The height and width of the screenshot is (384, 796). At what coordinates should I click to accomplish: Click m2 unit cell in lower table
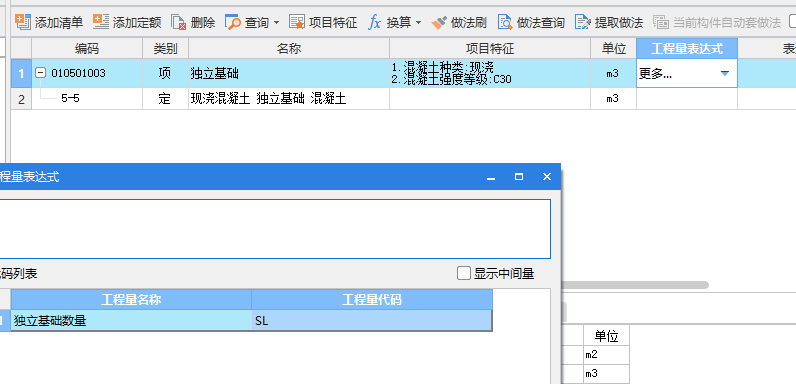pos(607,355)
